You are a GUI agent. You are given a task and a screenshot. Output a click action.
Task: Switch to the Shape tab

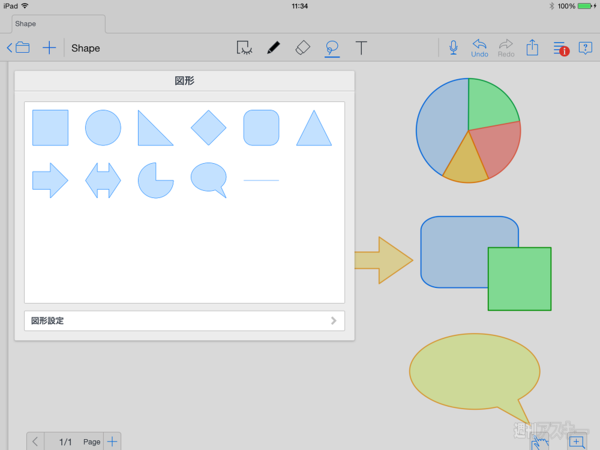[x=58, y=24]
